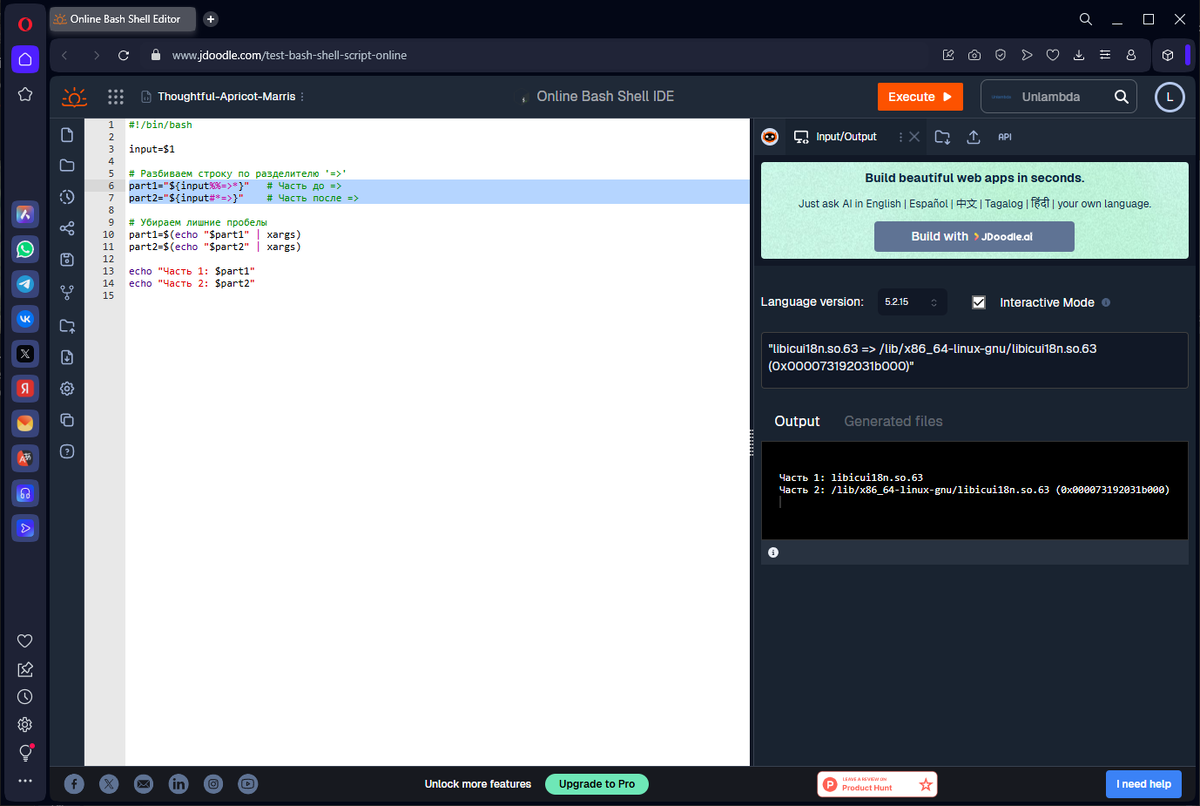Click the JDoodle sun logo icon
The image size is (1200, 806).
75,97
